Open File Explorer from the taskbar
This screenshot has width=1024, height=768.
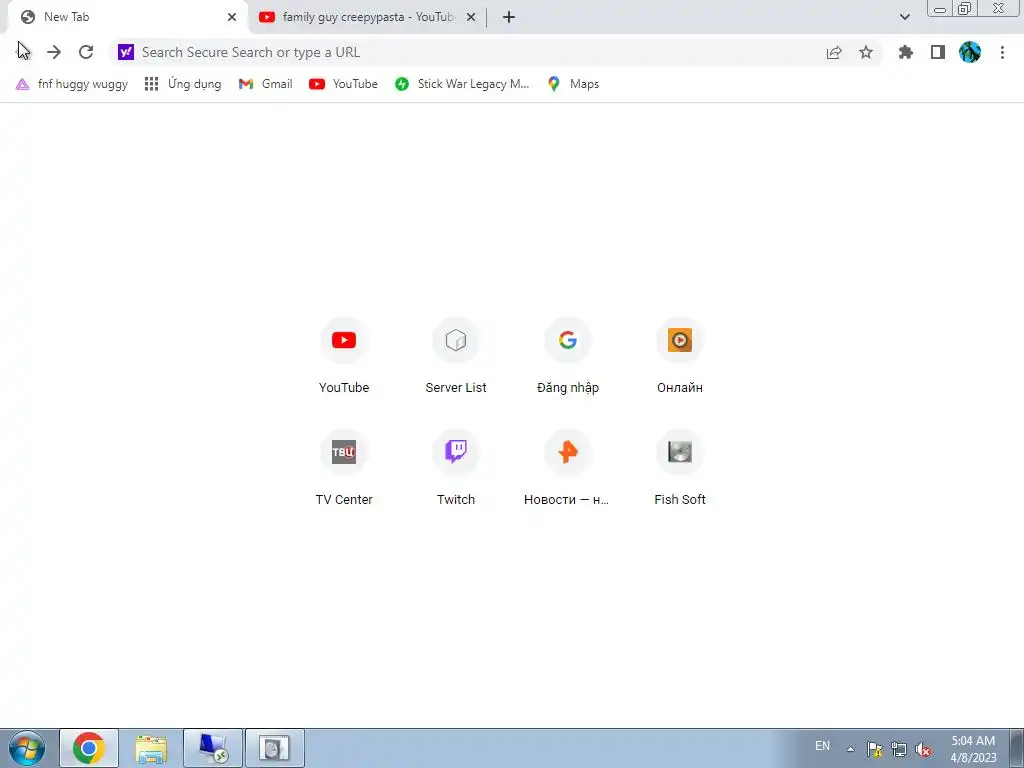point(151,748)
